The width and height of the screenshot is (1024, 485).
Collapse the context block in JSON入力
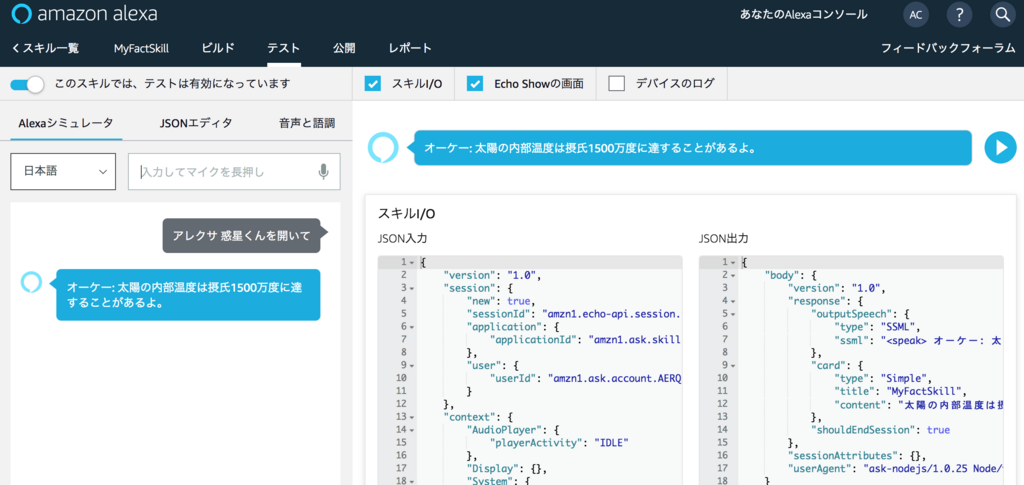411,416
